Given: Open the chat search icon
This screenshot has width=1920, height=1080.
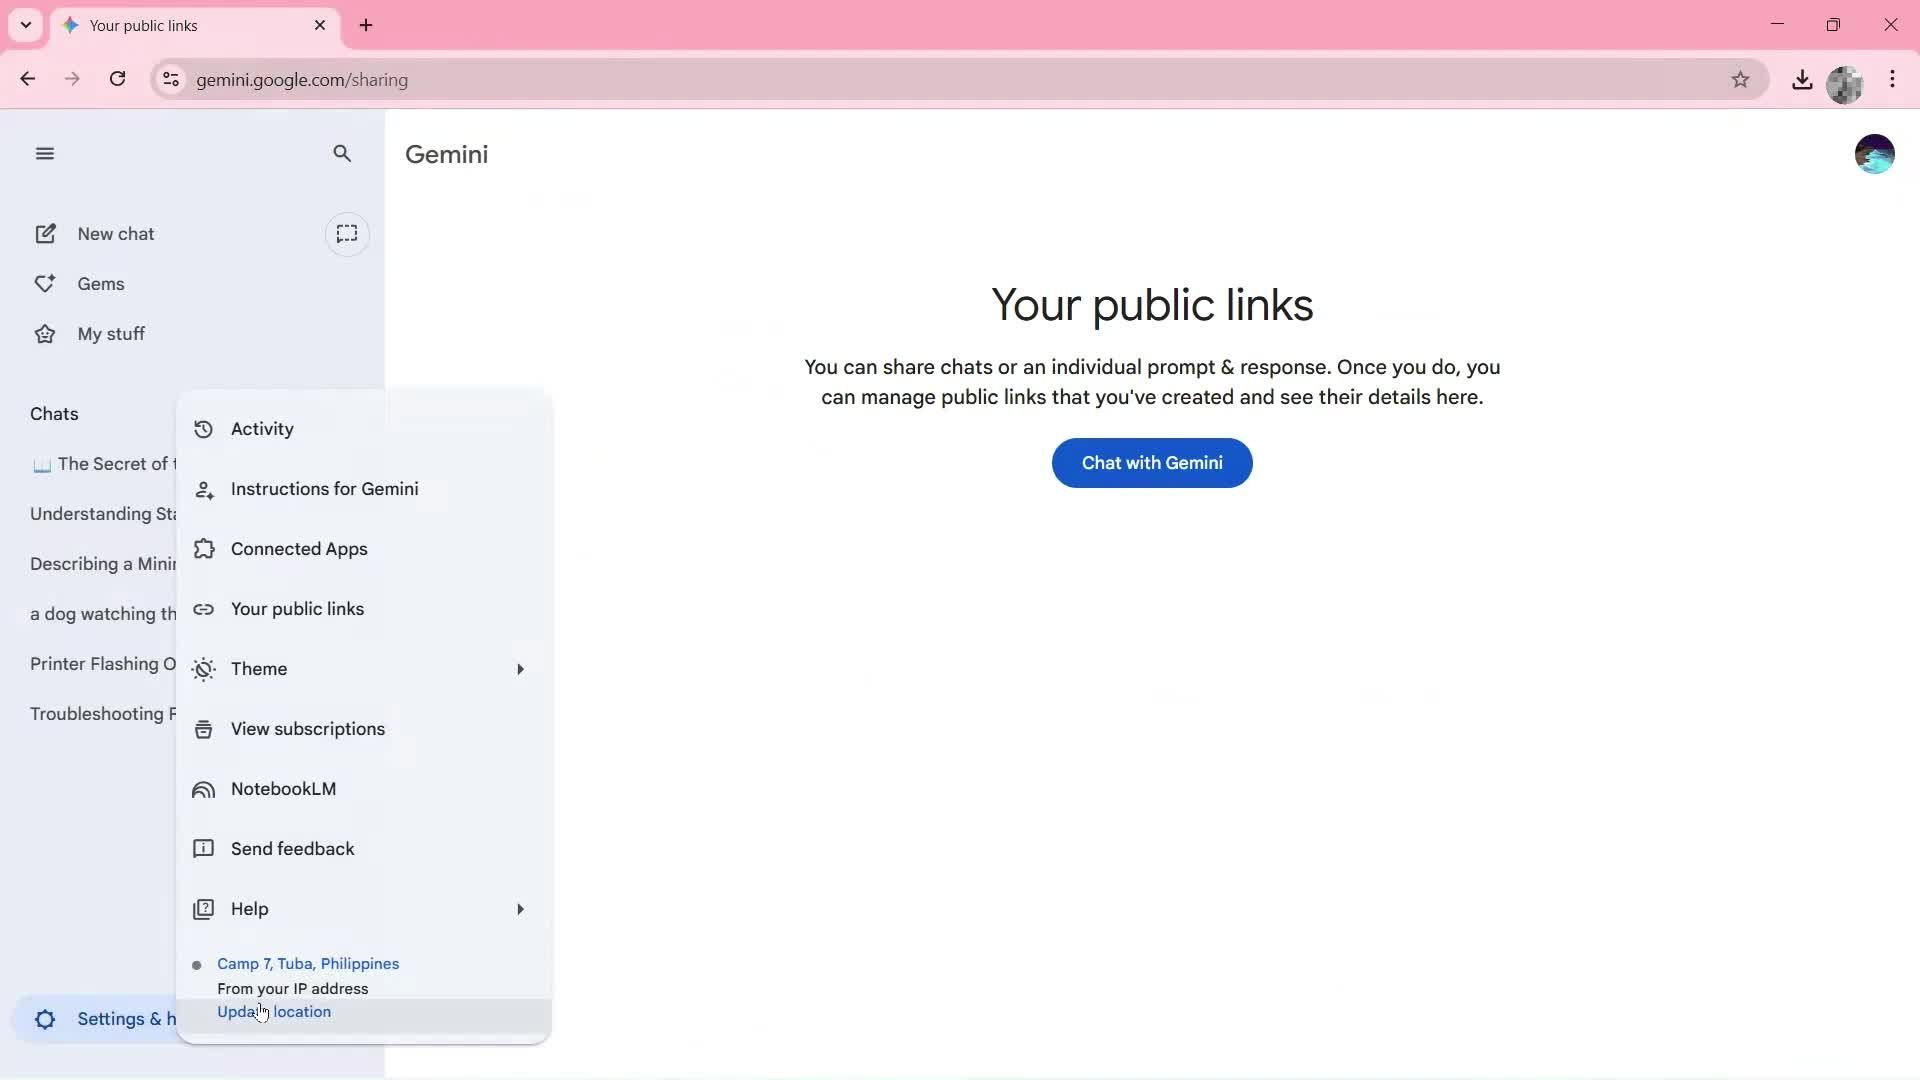Looking at the screenshot, I should click(342, 153).
